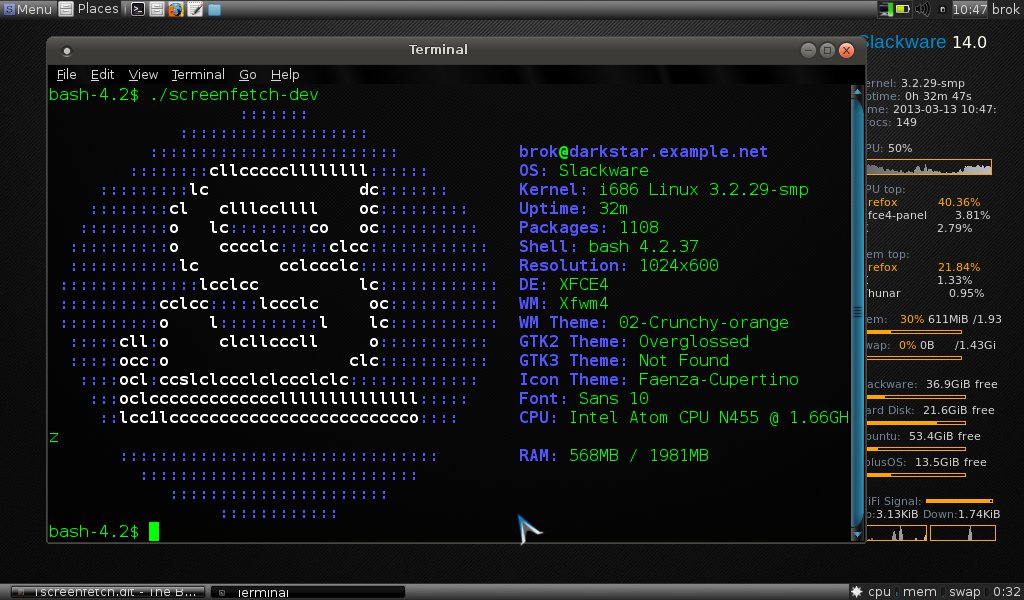Viewport: 1024px width, 600px height.
Task: Click the terminal vertical scrollbar handle
Action: coord(857,313)
